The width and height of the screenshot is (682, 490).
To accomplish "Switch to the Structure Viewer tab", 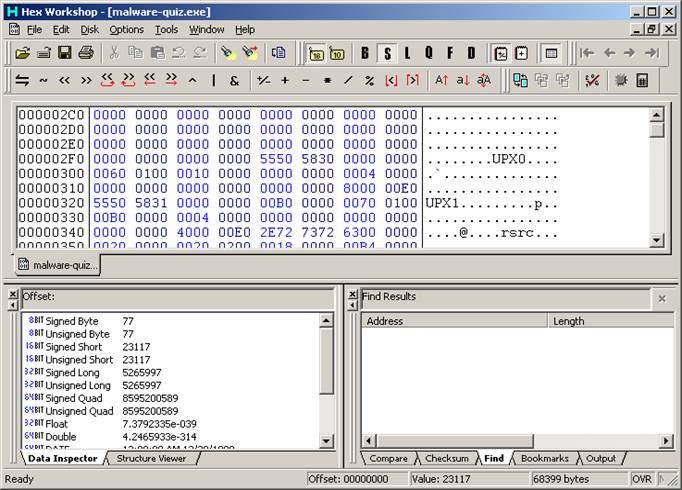I will (x=151, y=458).
